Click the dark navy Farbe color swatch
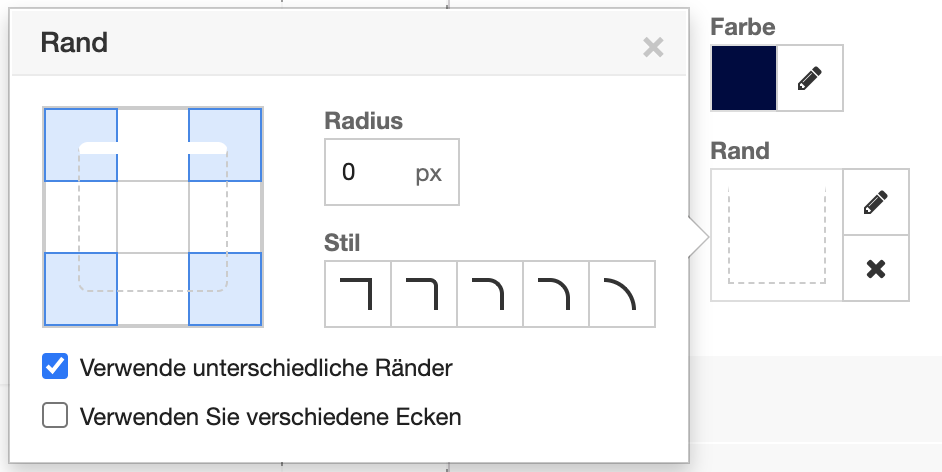Viewport: 942px width, 472px height. [743, 78]
